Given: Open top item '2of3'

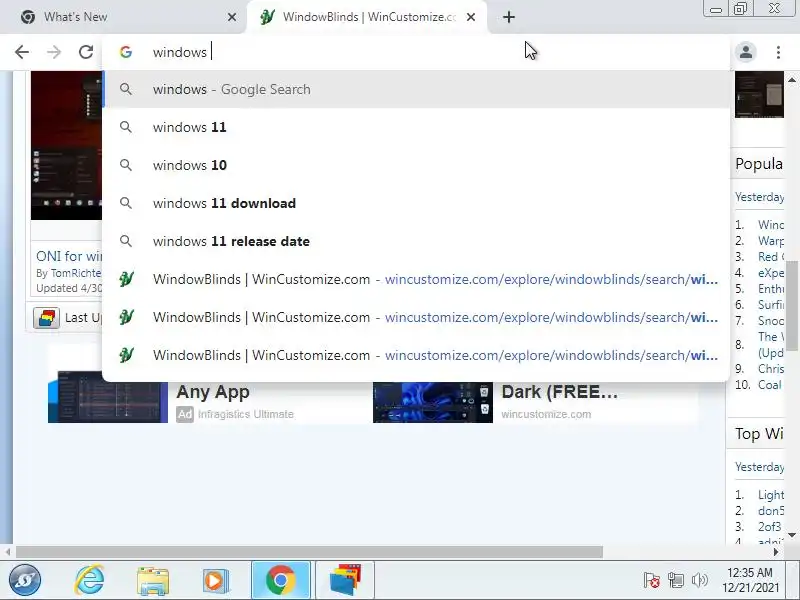Looking at the screenshot, I should (769, 526).
